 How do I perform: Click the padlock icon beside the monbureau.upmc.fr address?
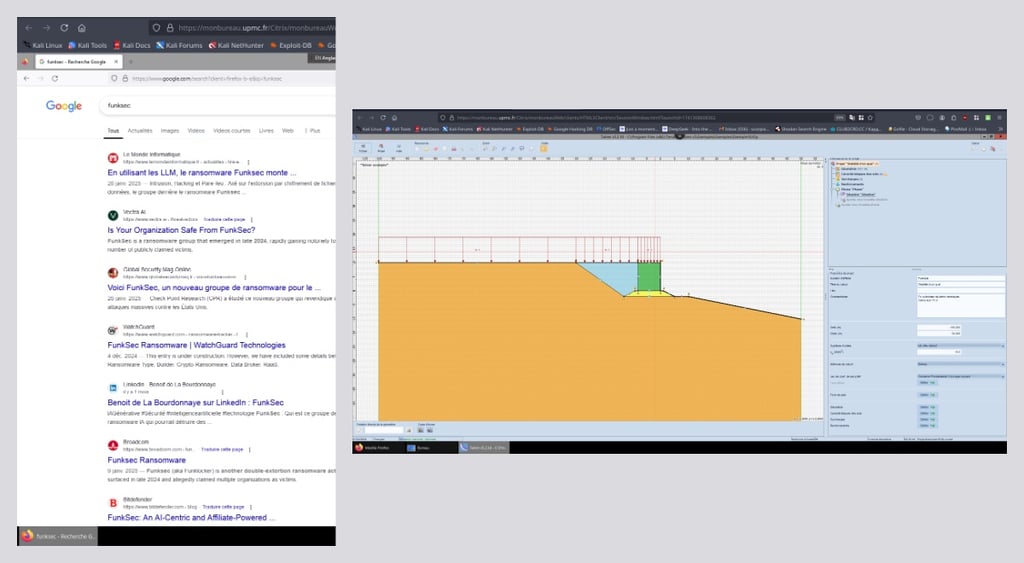[170, 28]
